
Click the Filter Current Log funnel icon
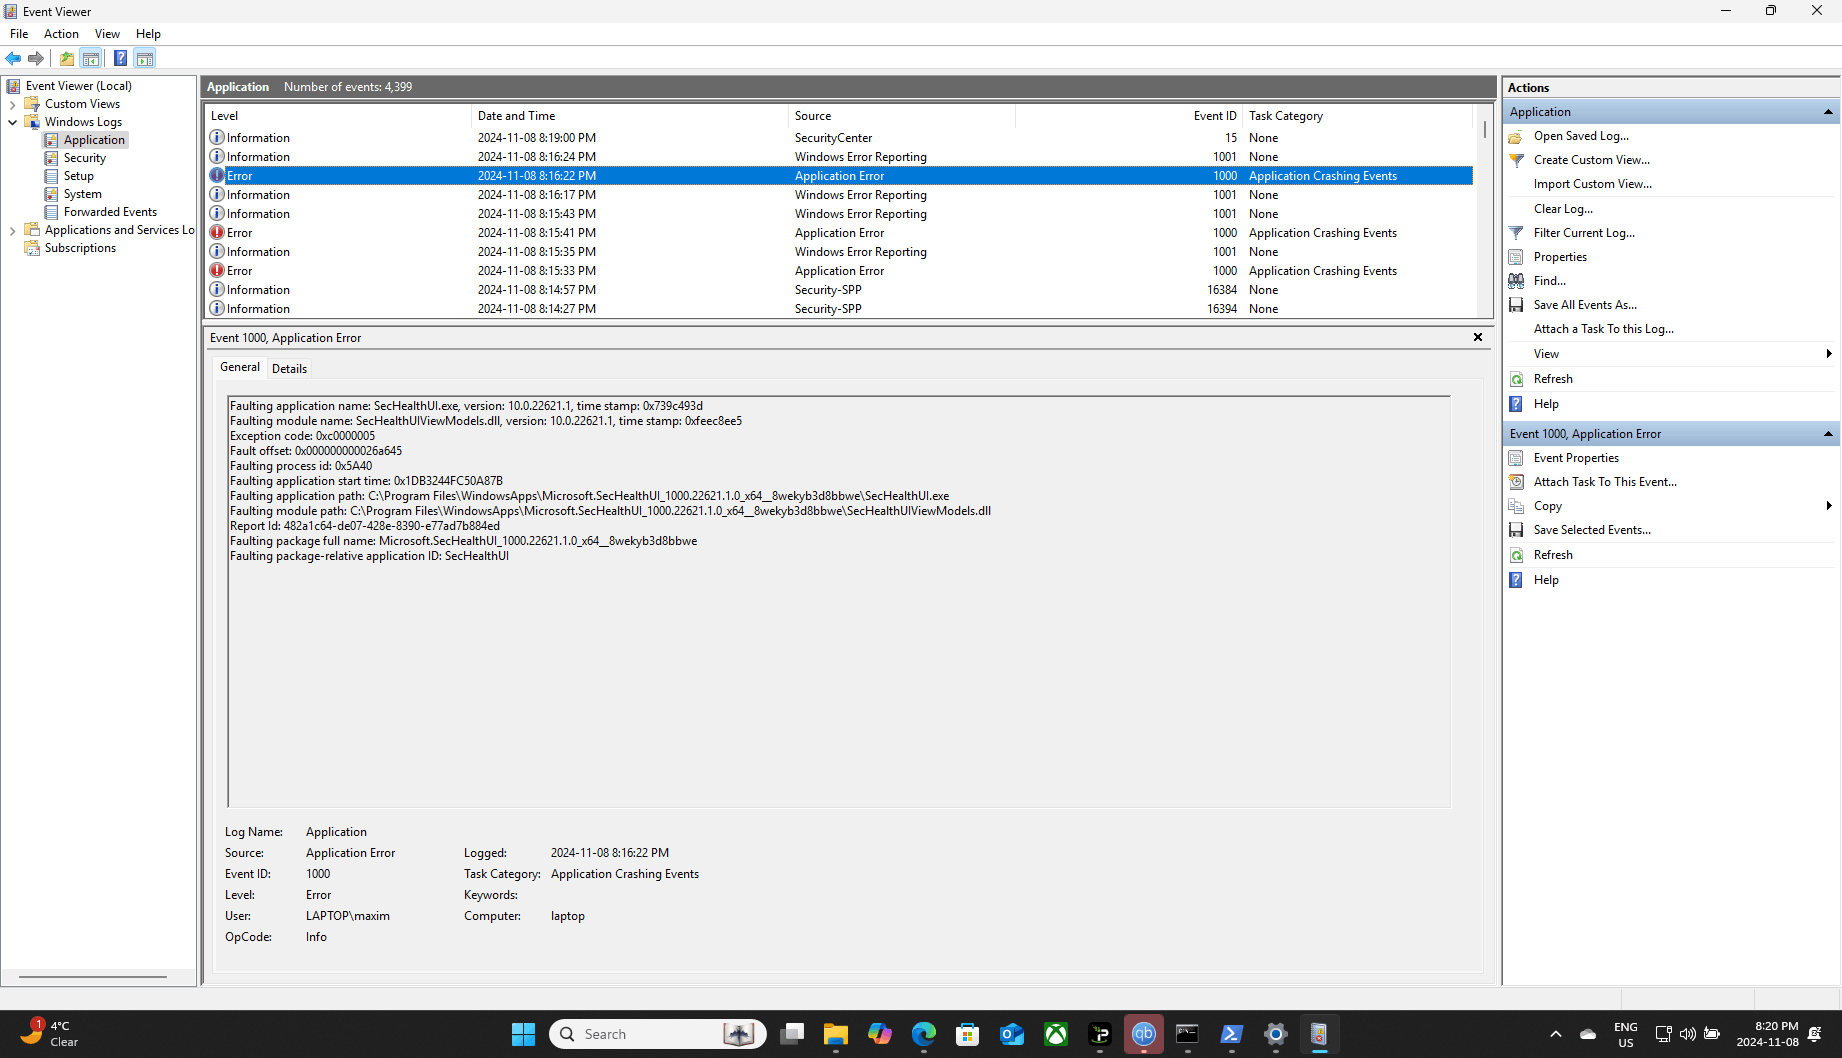click(x=1516, y=233)
